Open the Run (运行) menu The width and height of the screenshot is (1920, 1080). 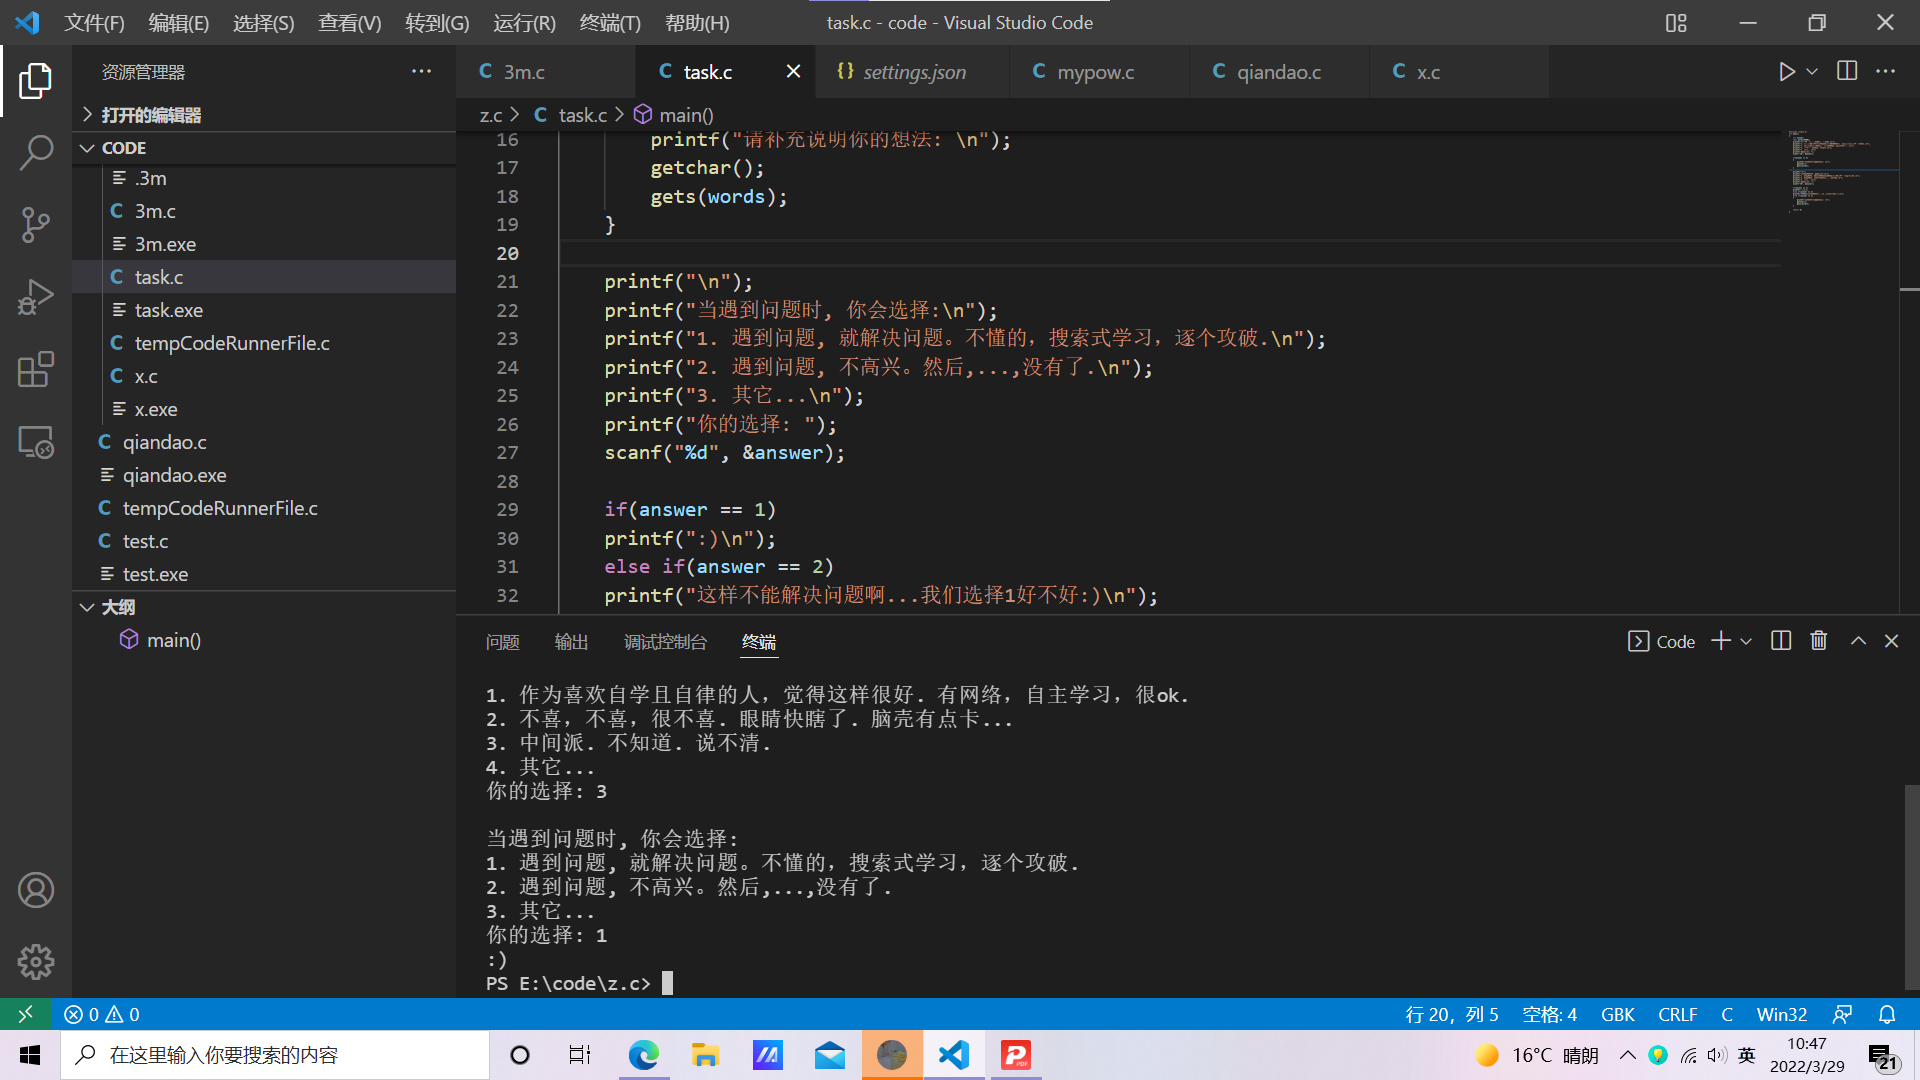coord(524,22)
